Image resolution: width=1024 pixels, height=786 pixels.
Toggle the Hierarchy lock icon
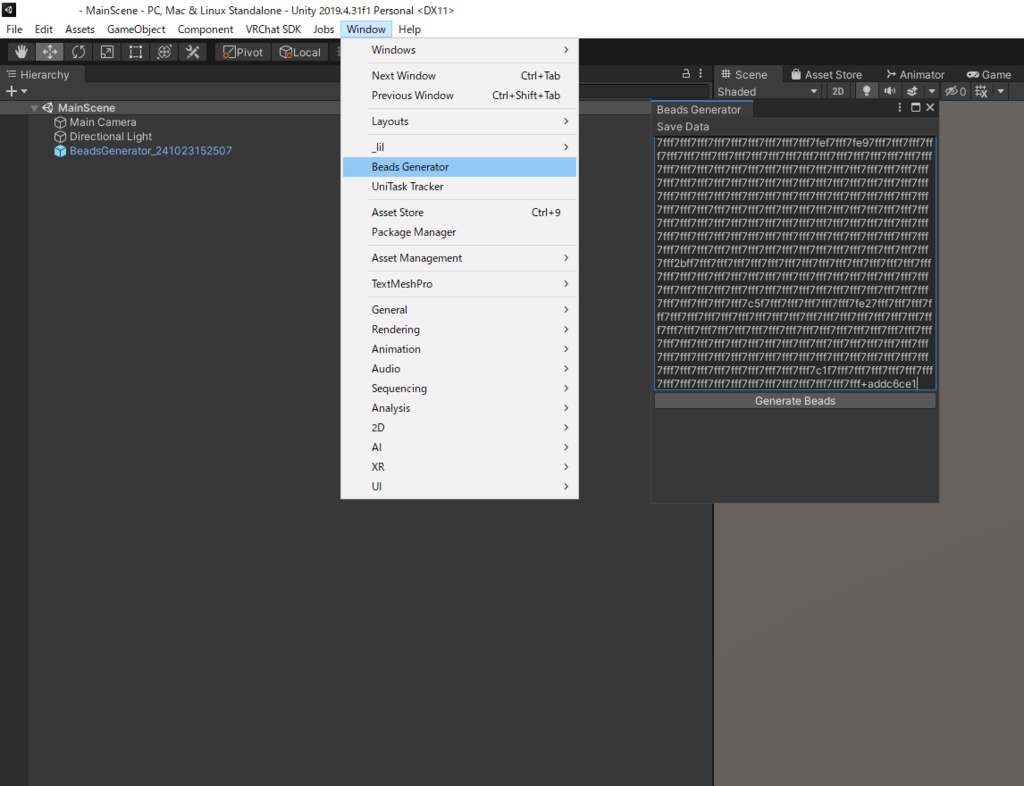pyautogui.click(x=686, y=74)
